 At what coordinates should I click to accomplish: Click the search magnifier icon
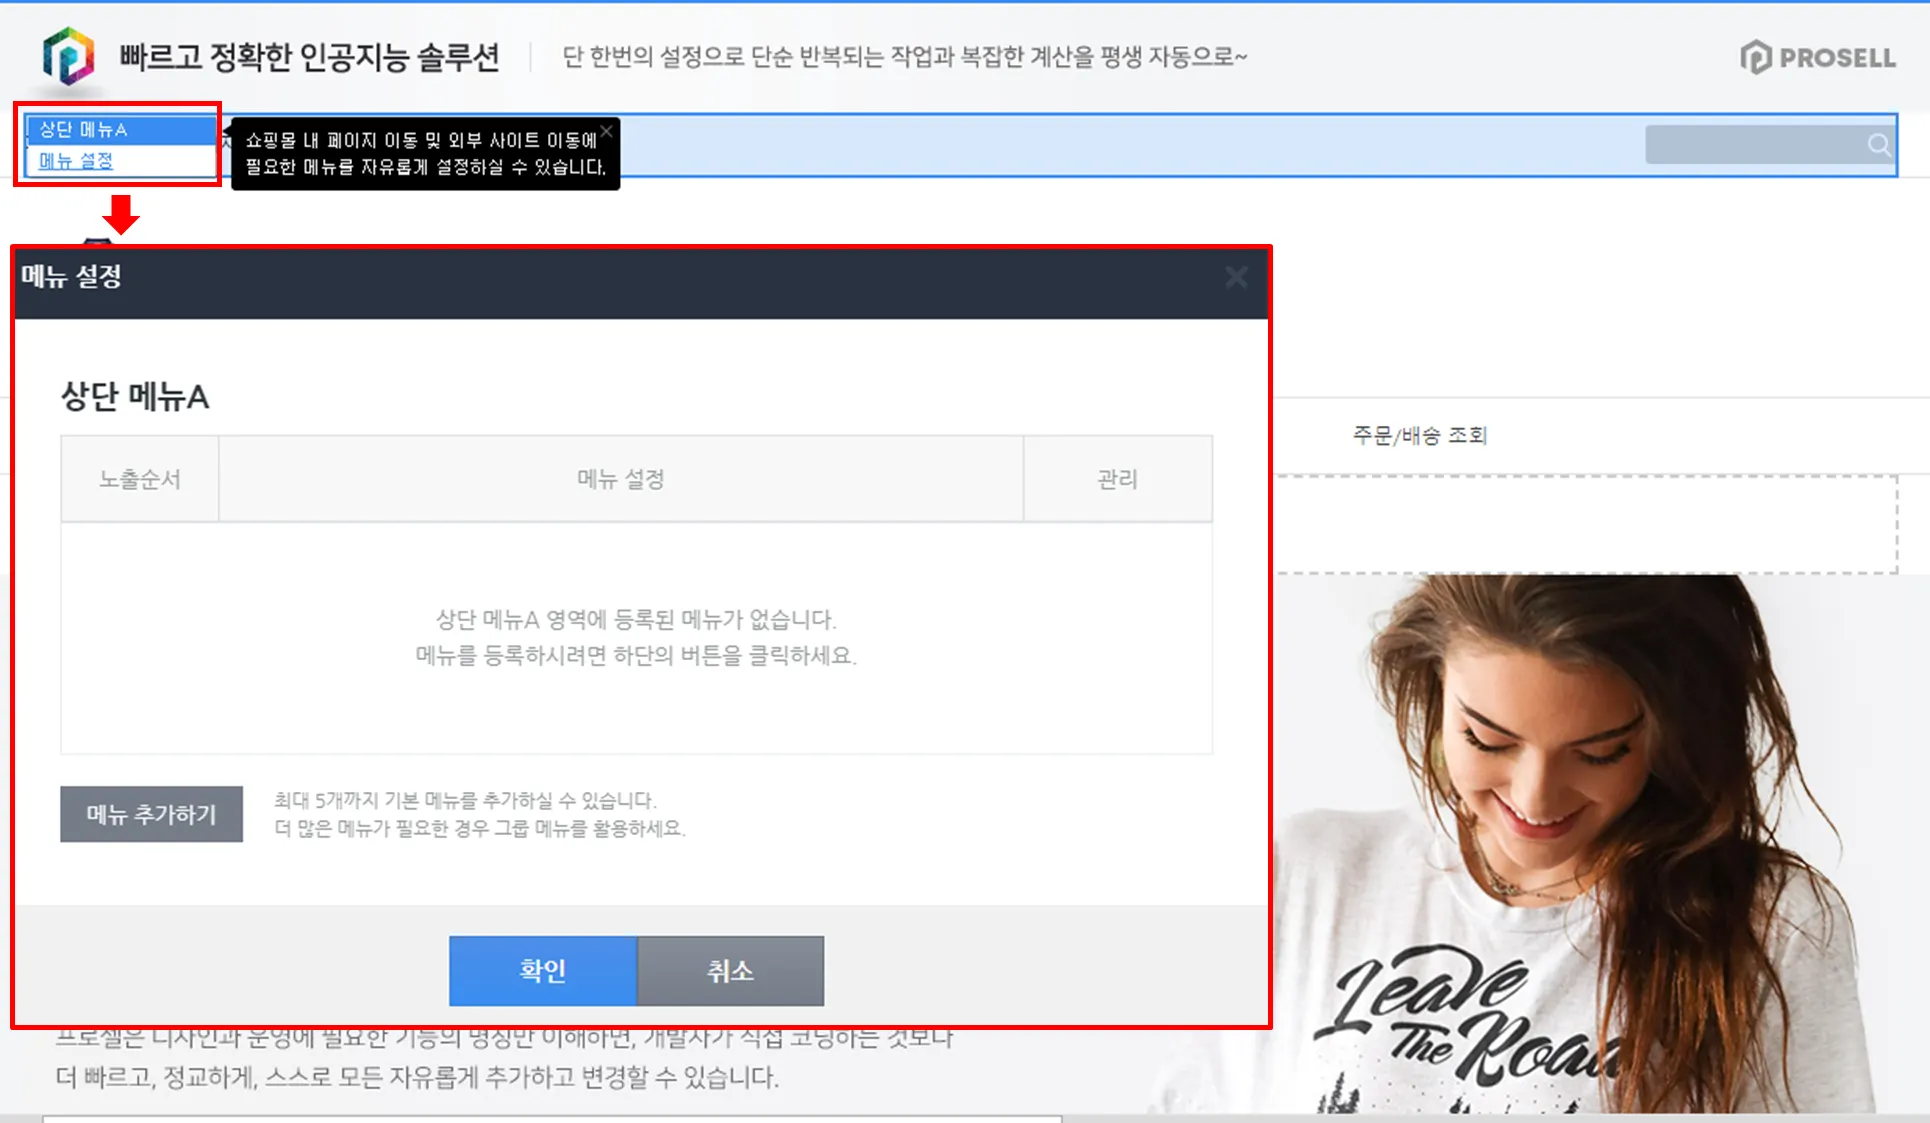click(1878, 146)
